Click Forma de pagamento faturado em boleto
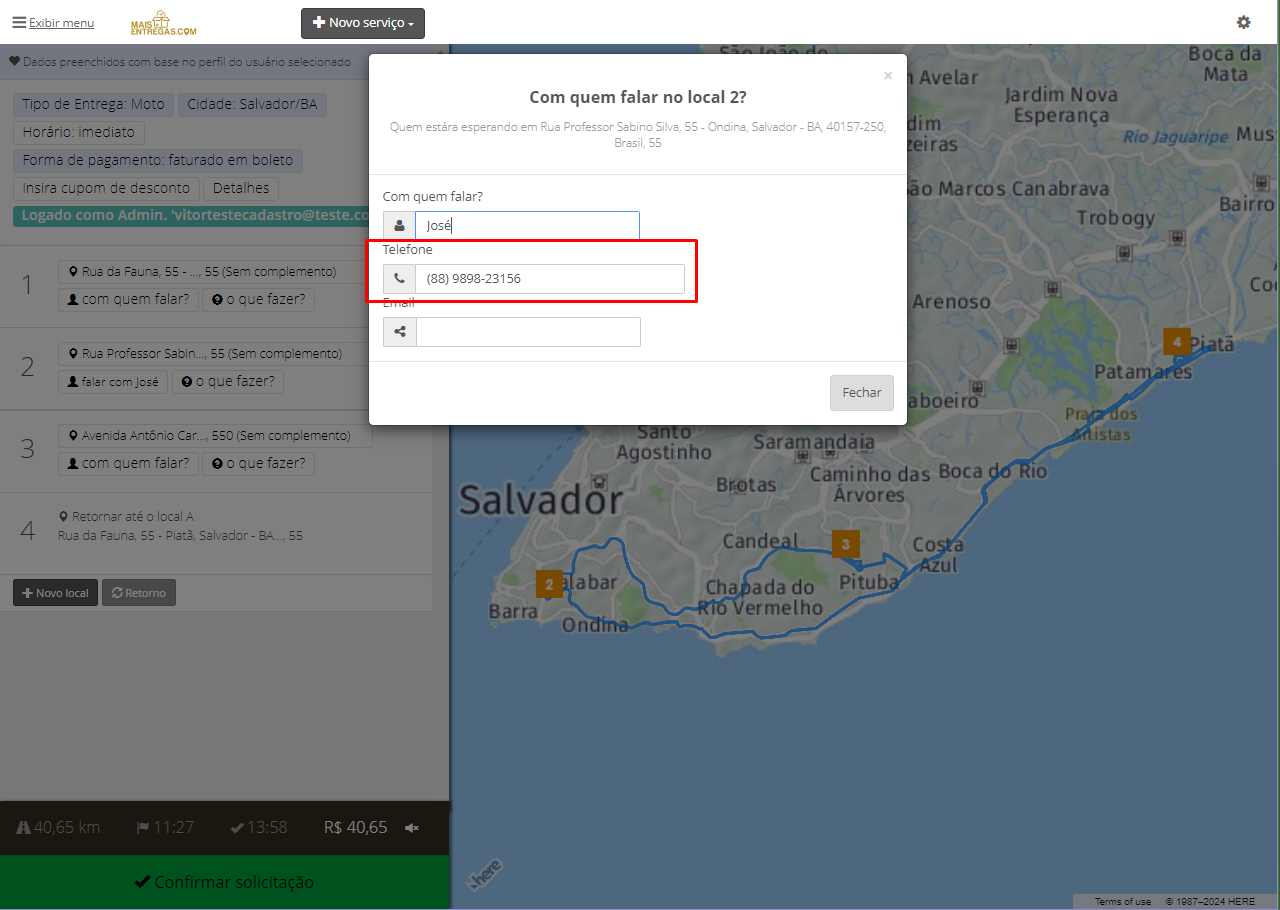1280x910 pixels. [x=158, y=160]
